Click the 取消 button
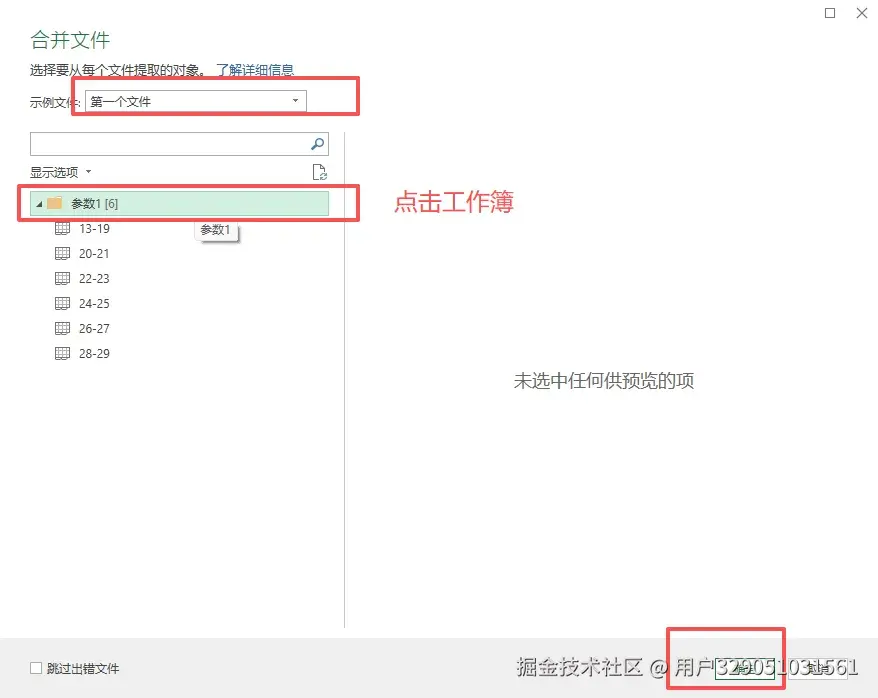This screenshot has height=698, width=878. click(x=819, y=666)
